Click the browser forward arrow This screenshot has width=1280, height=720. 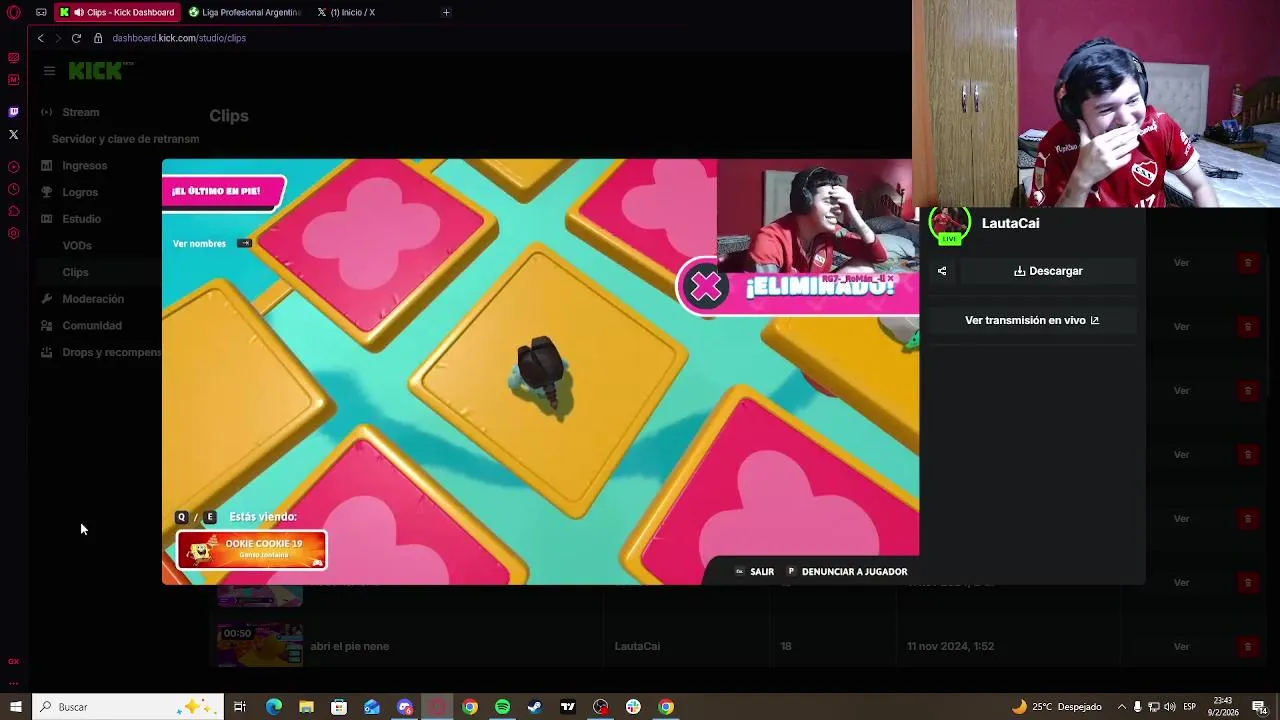pyautogui.click(x=58, y=38)
